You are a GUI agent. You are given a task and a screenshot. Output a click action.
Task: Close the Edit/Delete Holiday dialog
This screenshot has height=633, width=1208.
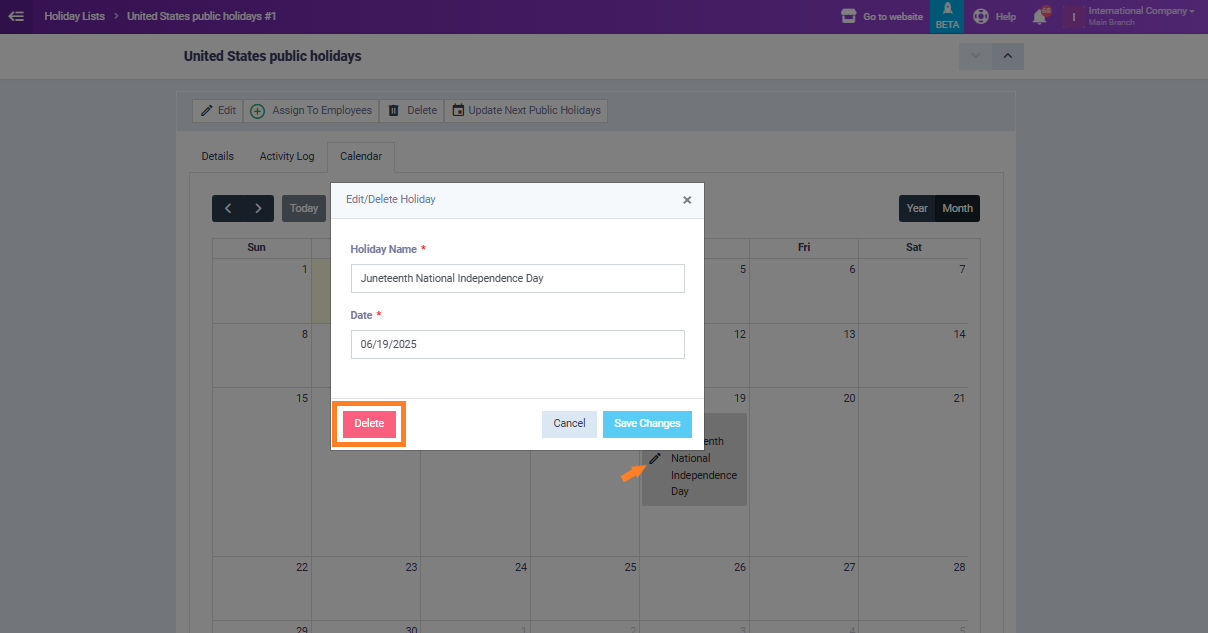coord(687,200)
